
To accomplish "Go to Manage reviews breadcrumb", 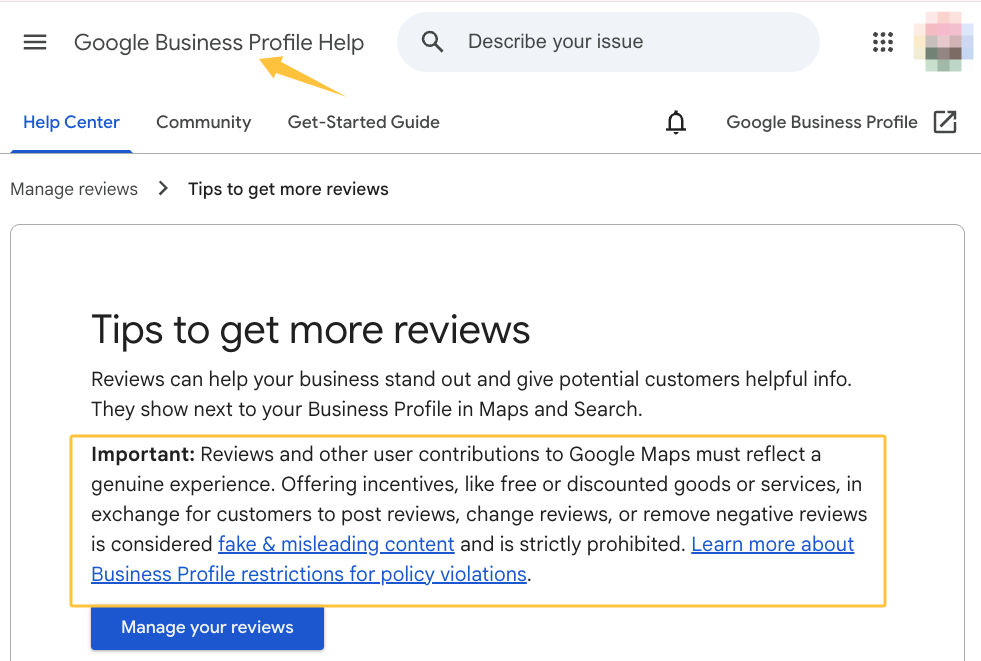I will pyautogui.click(x=74, y=189).
